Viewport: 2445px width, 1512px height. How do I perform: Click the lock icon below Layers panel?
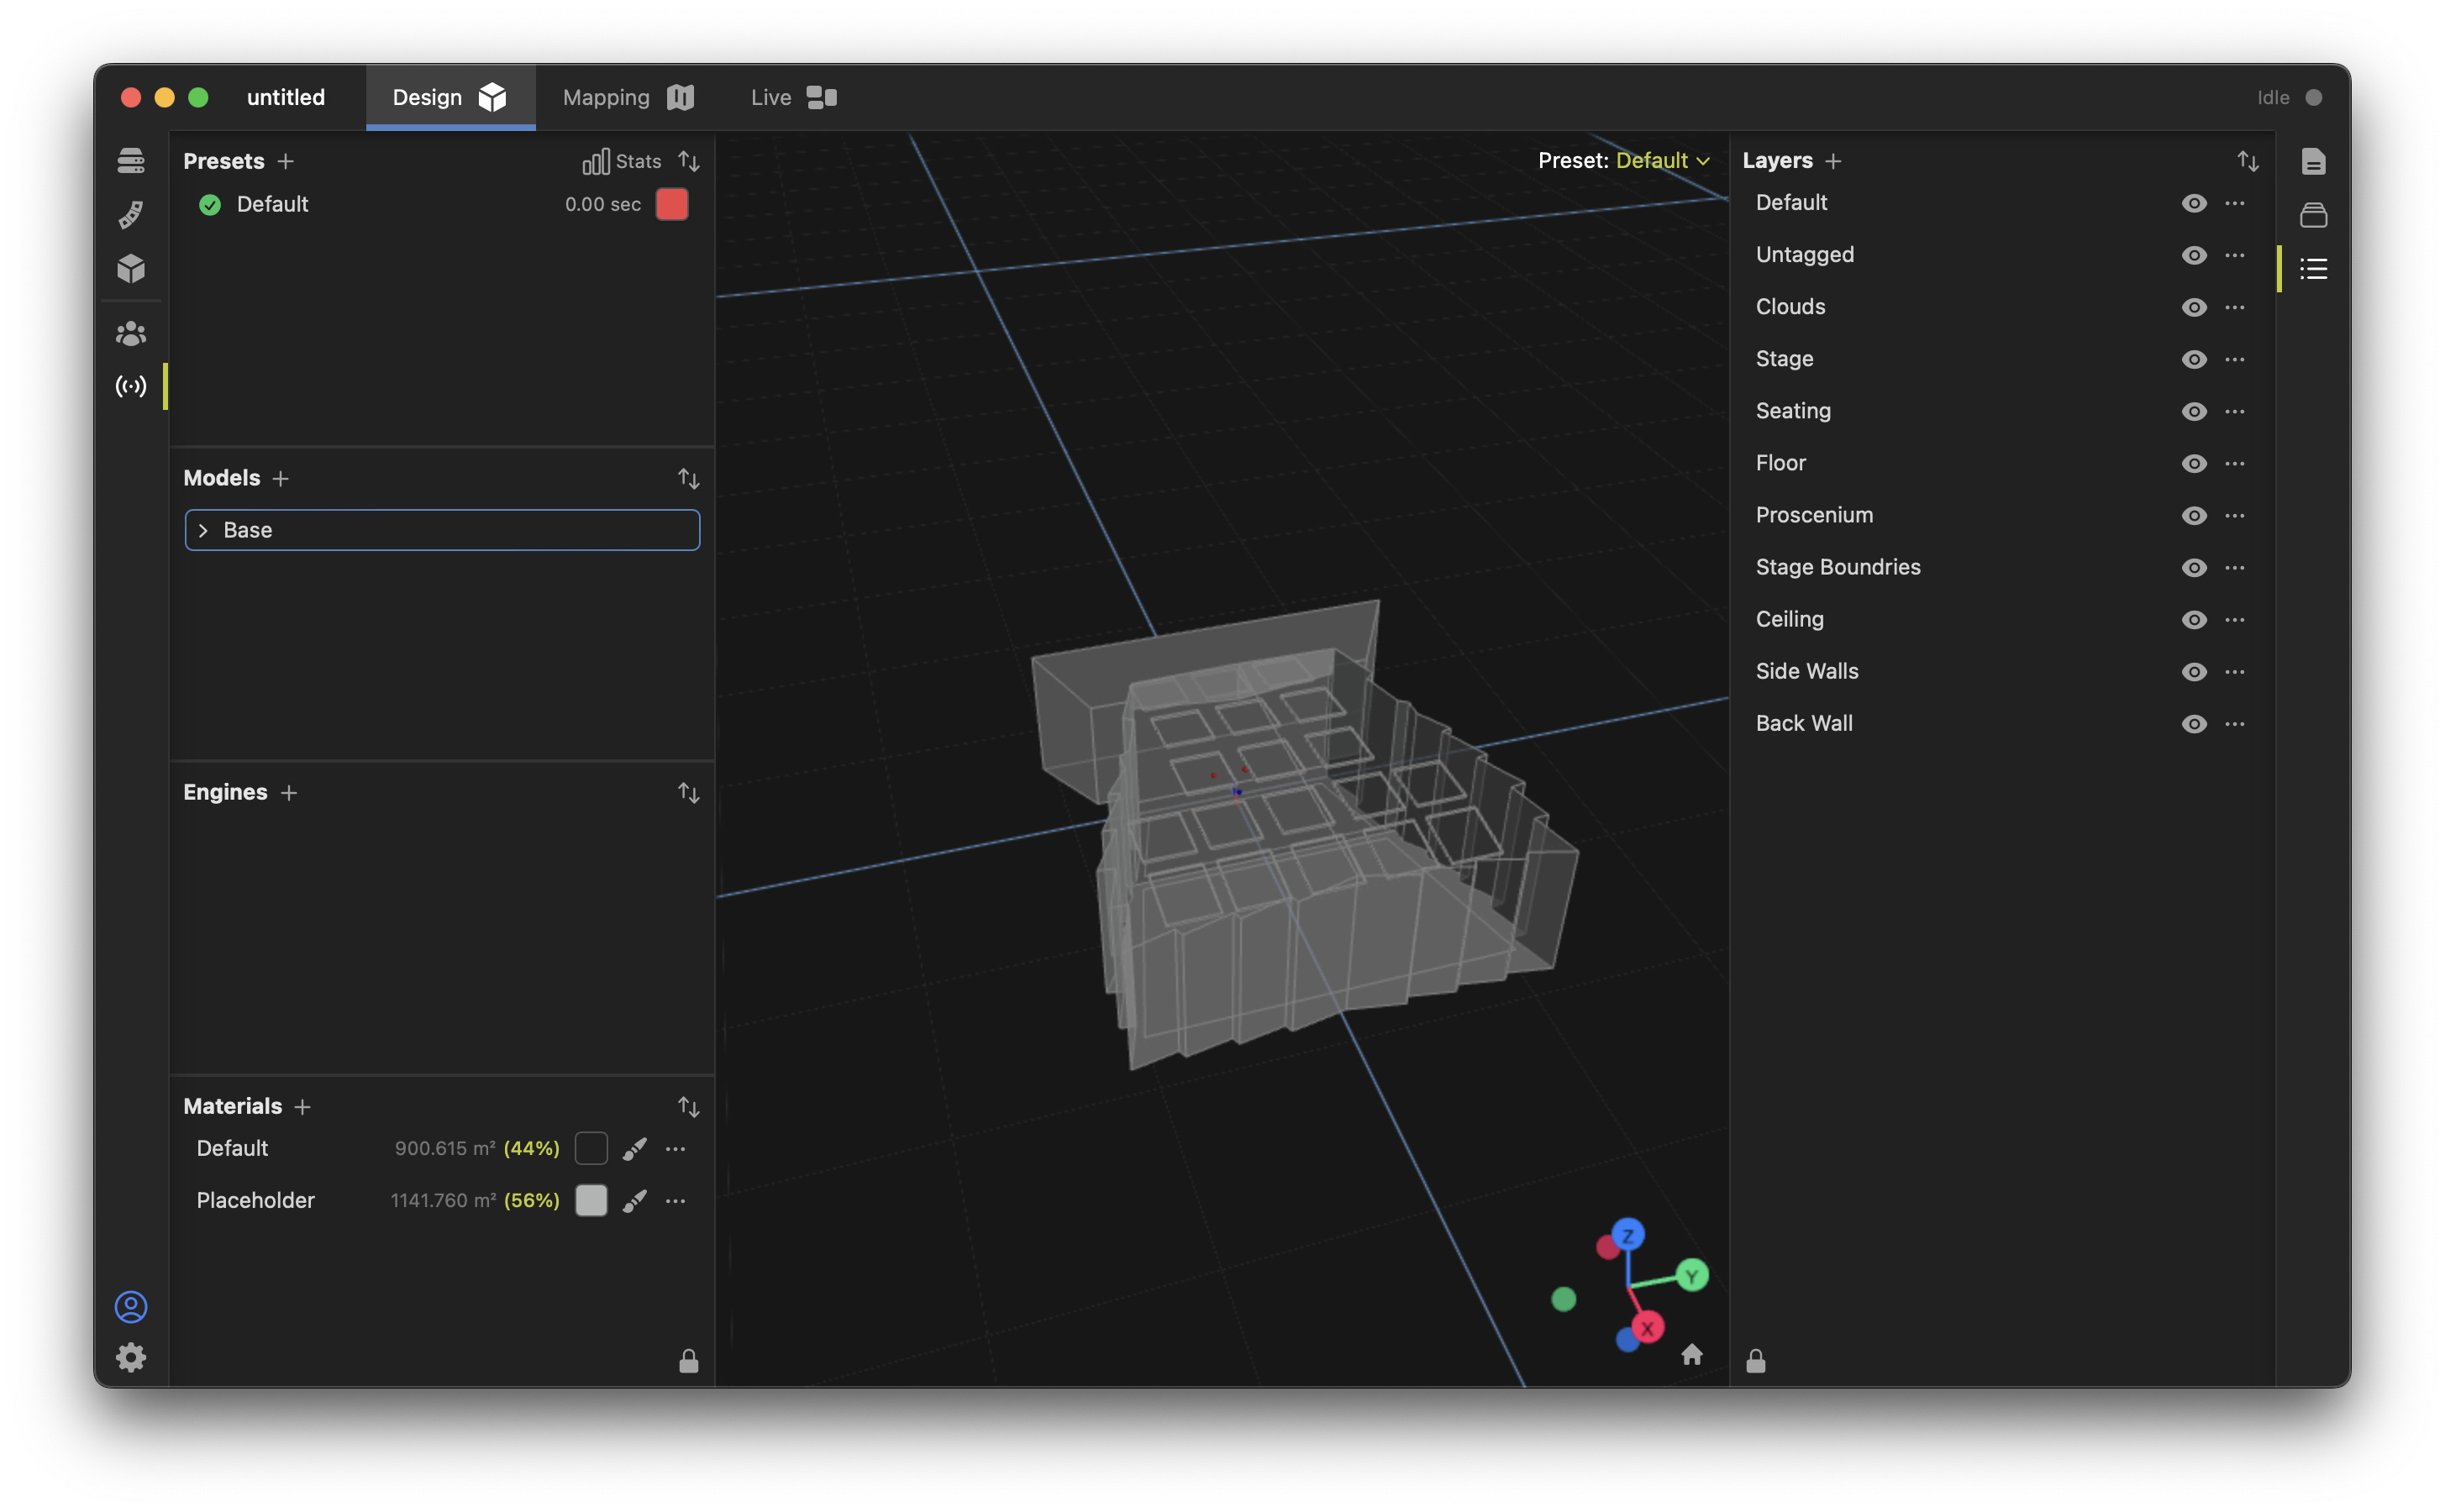pos(1756,1361)
